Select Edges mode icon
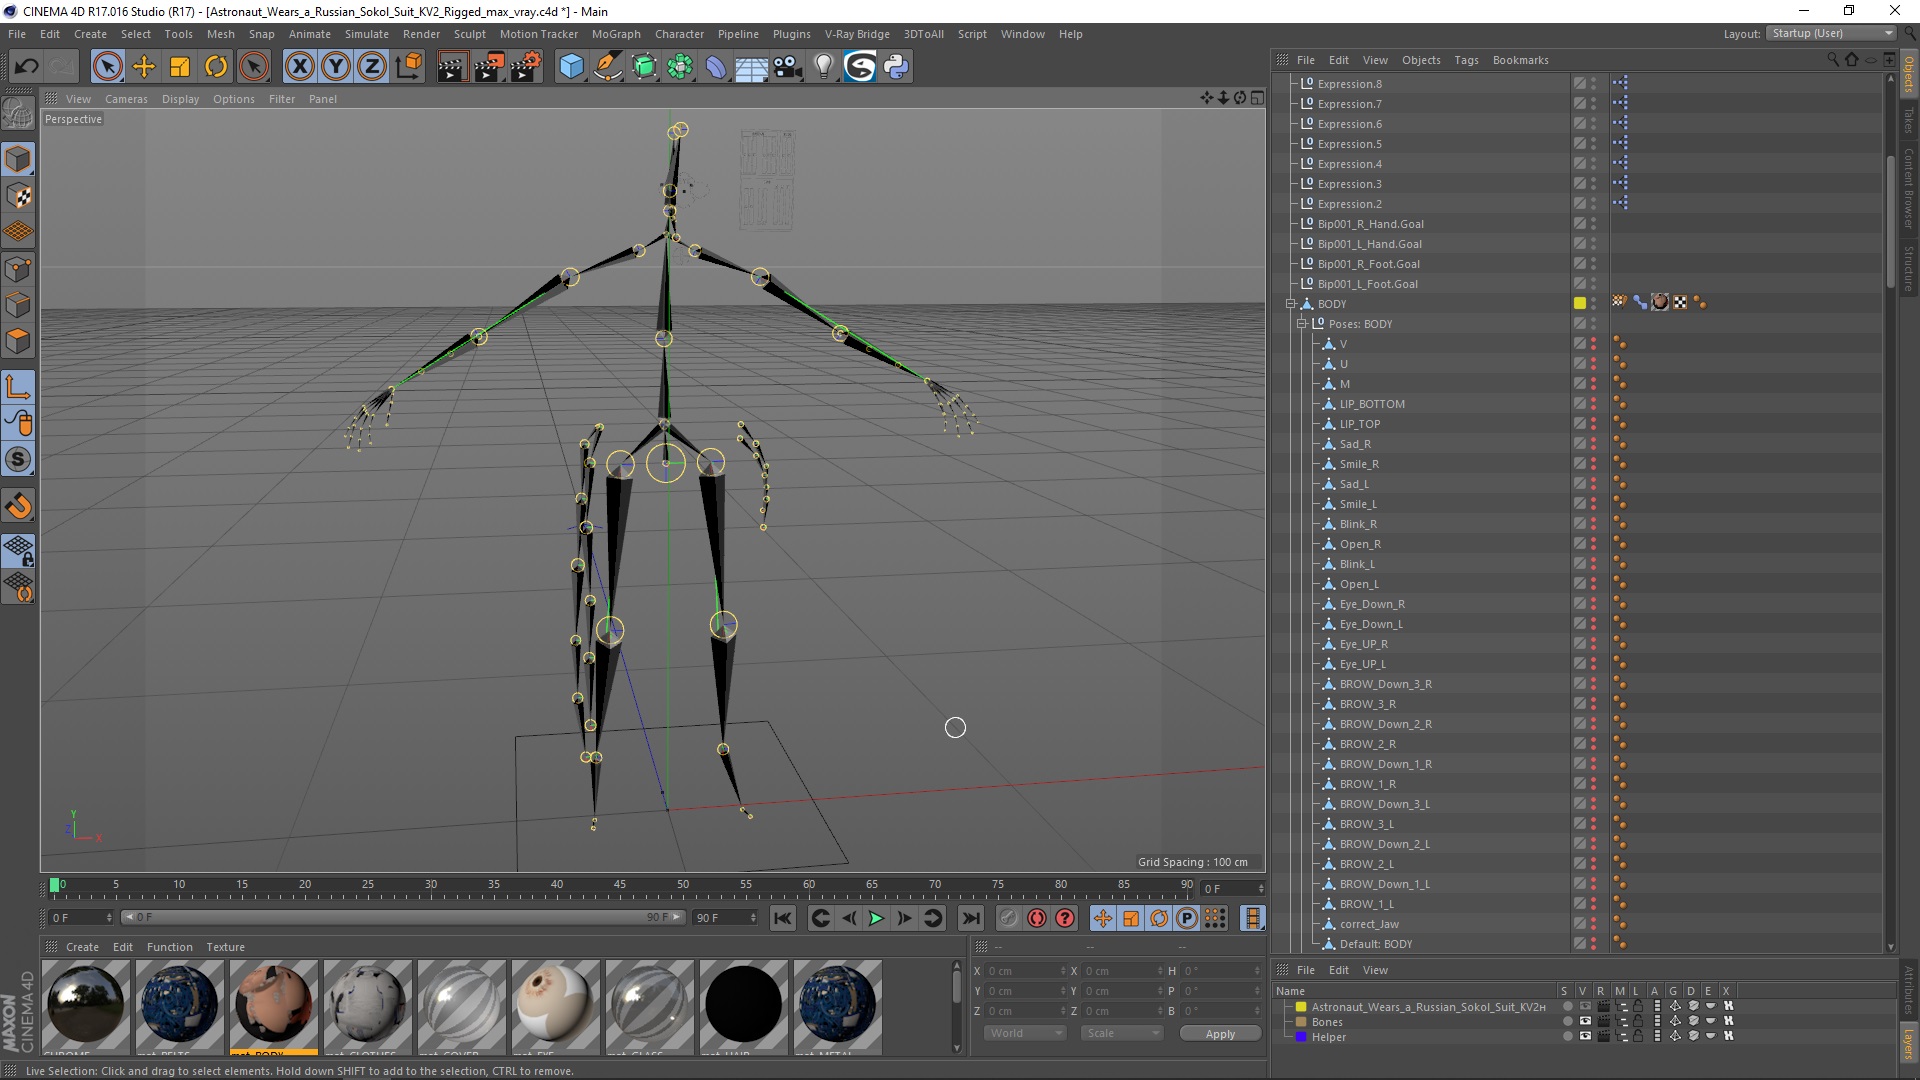 pos(18,305)
